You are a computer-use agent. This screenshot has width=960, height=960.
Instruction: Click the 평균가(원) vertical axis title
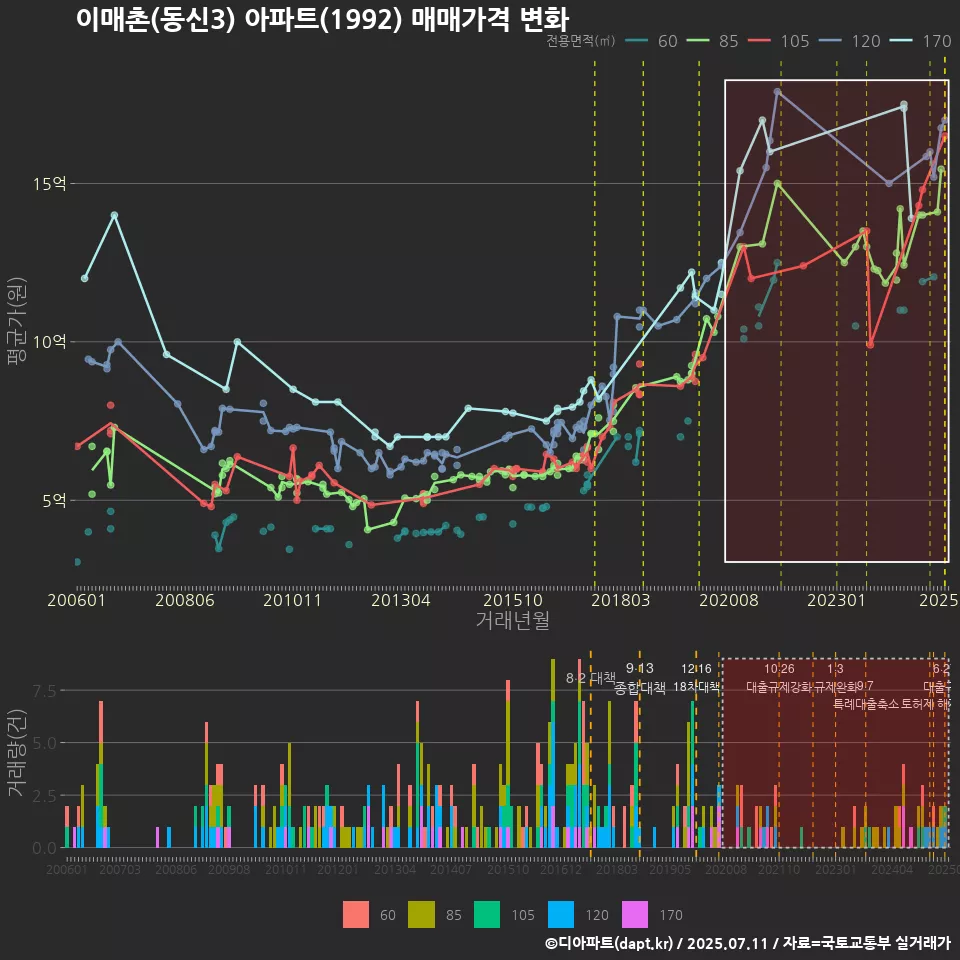(x=17, y=321)
